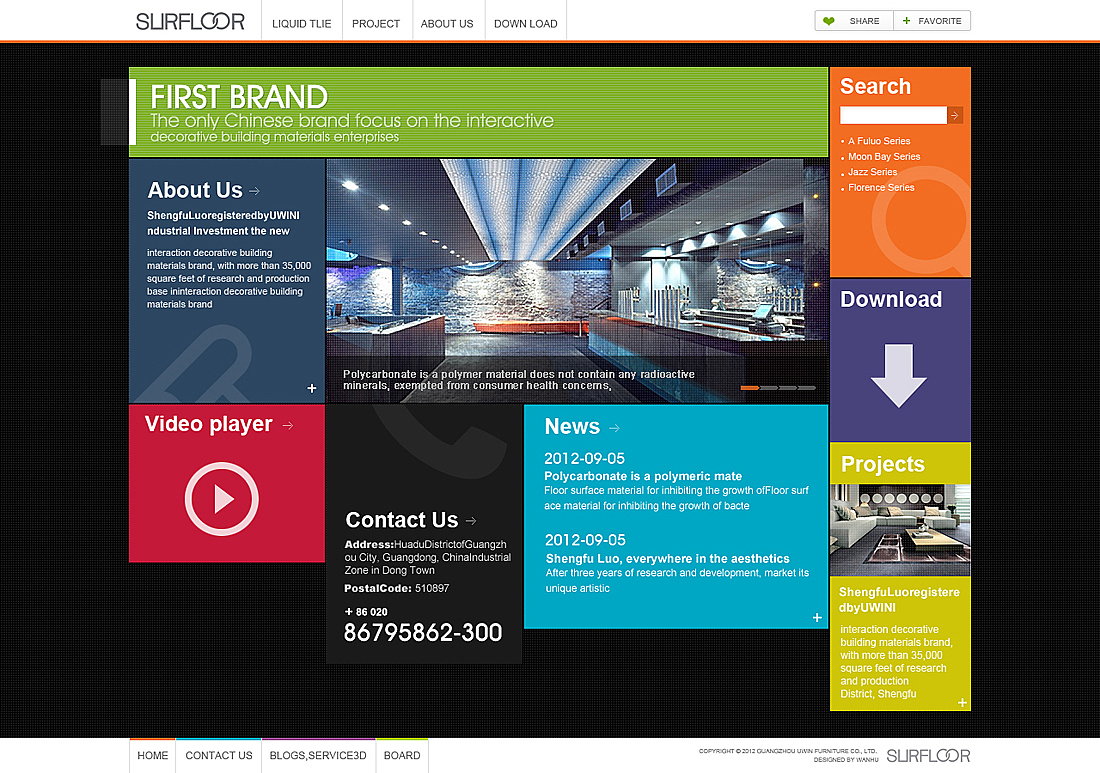Click the FIRST BRAND banner heading
1100x773 pixels.
pyautogui.click(x=239, y=97)
